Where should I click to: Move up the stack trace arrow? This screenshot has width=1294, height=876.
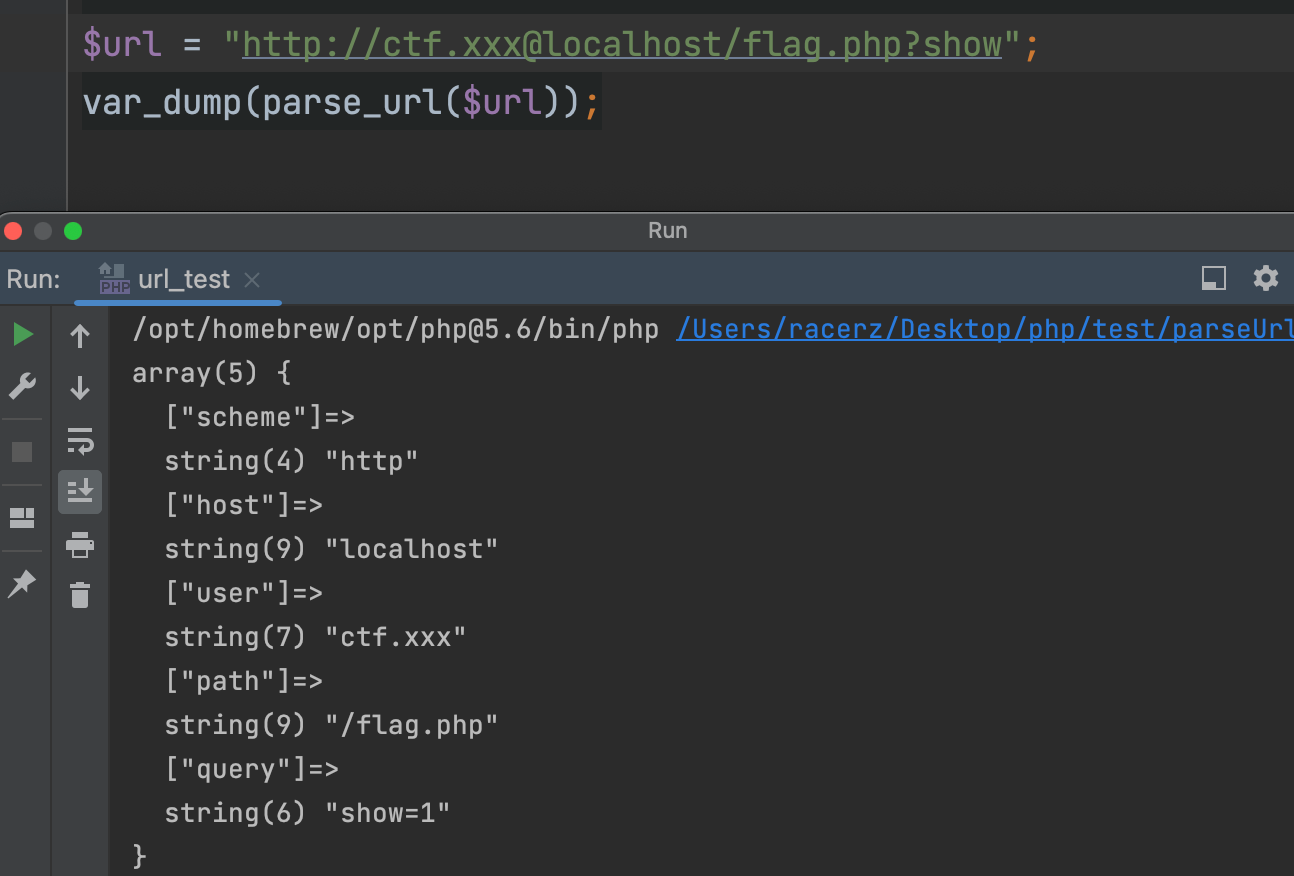(80, 336)
